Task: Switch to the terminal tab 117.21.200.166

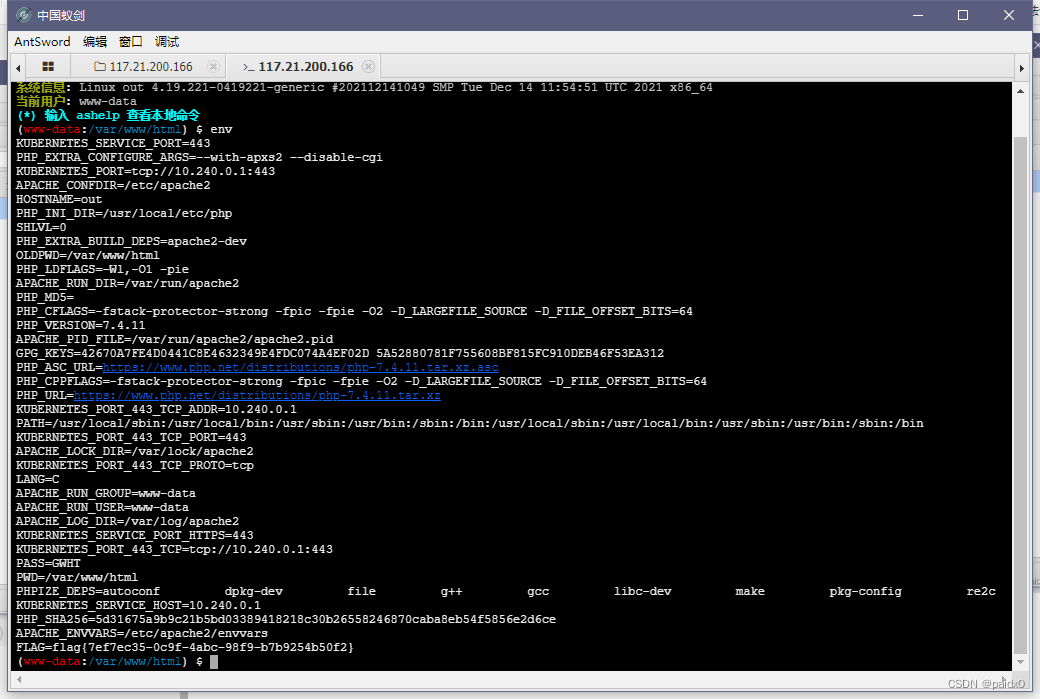Action: coord(298,66)
